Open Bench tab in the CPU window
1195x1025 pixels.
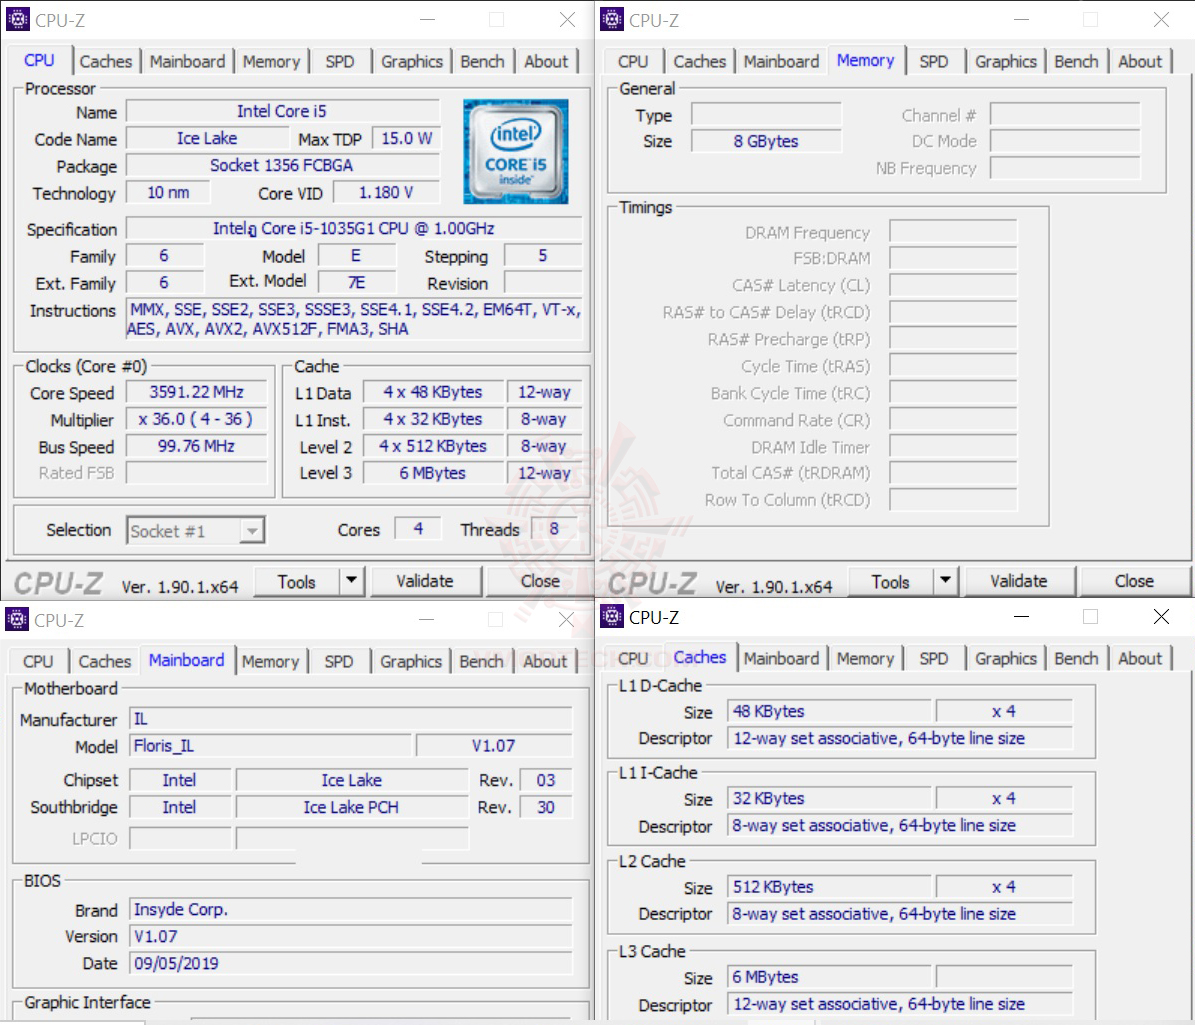(x=482, y=62)
